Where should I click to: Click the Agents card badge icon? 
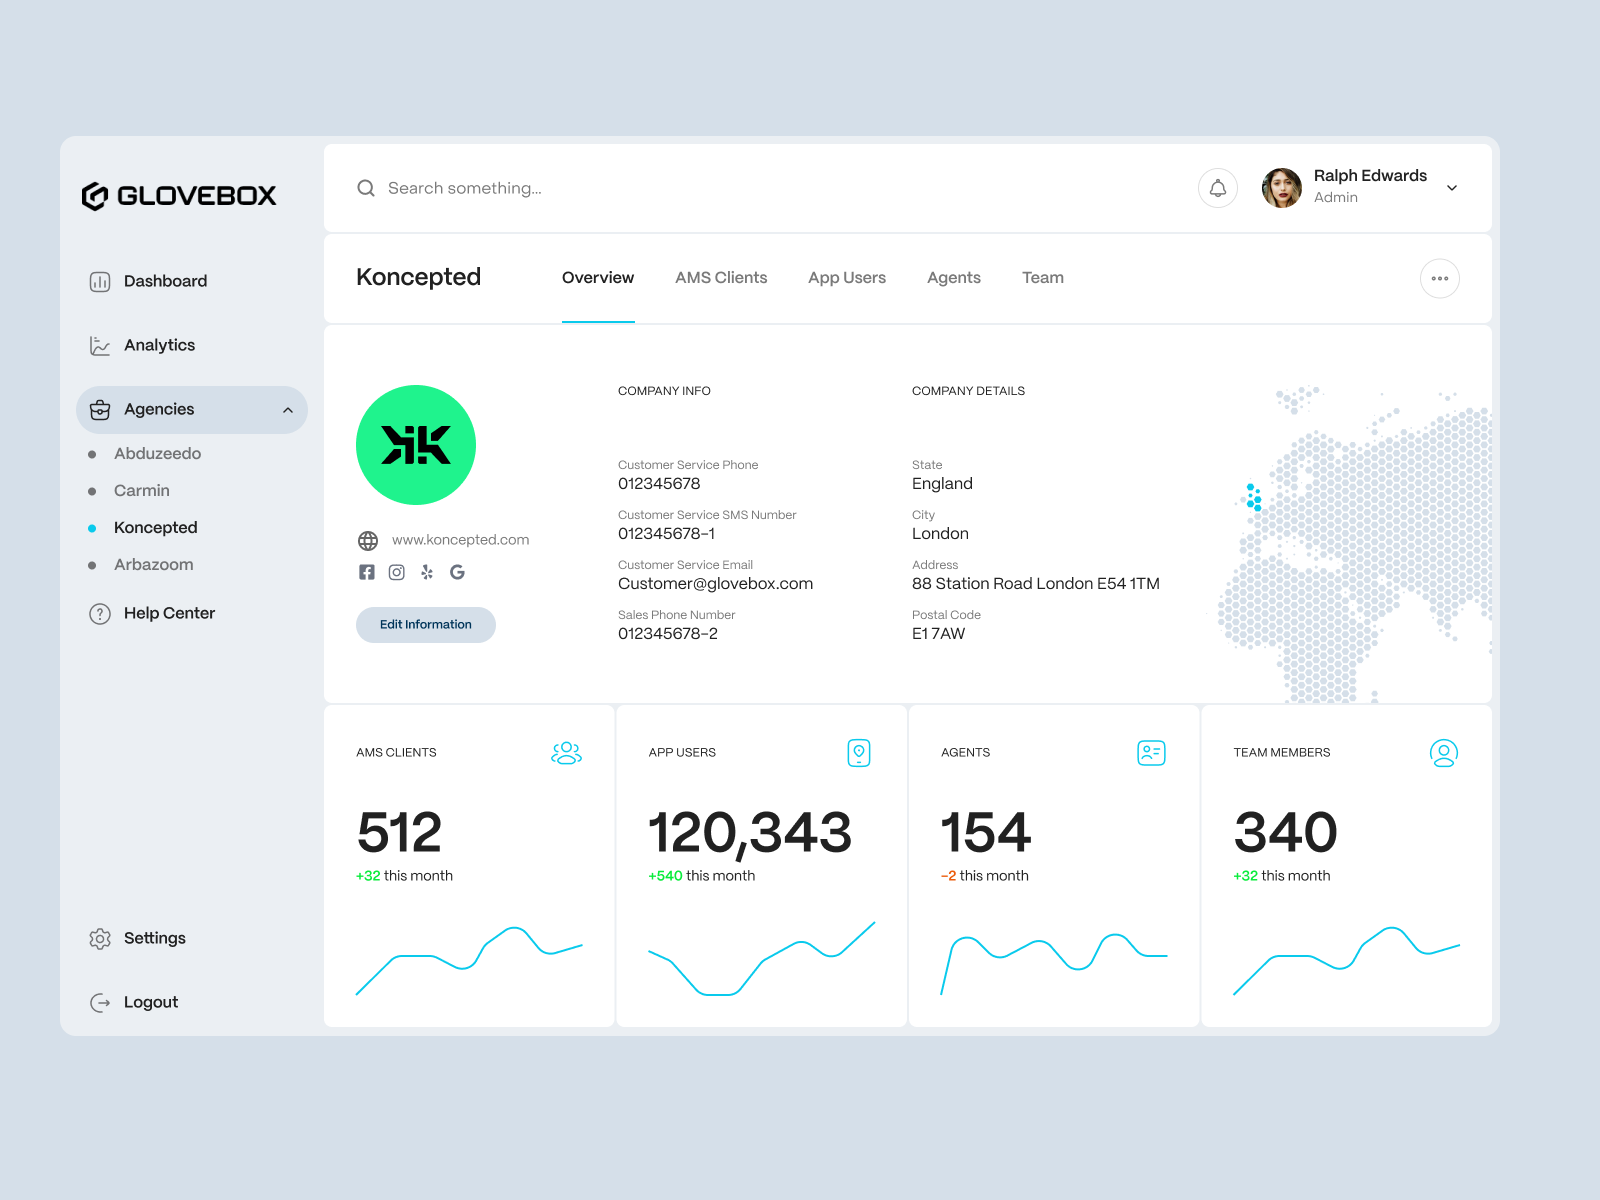click(x=1150, y=753)
